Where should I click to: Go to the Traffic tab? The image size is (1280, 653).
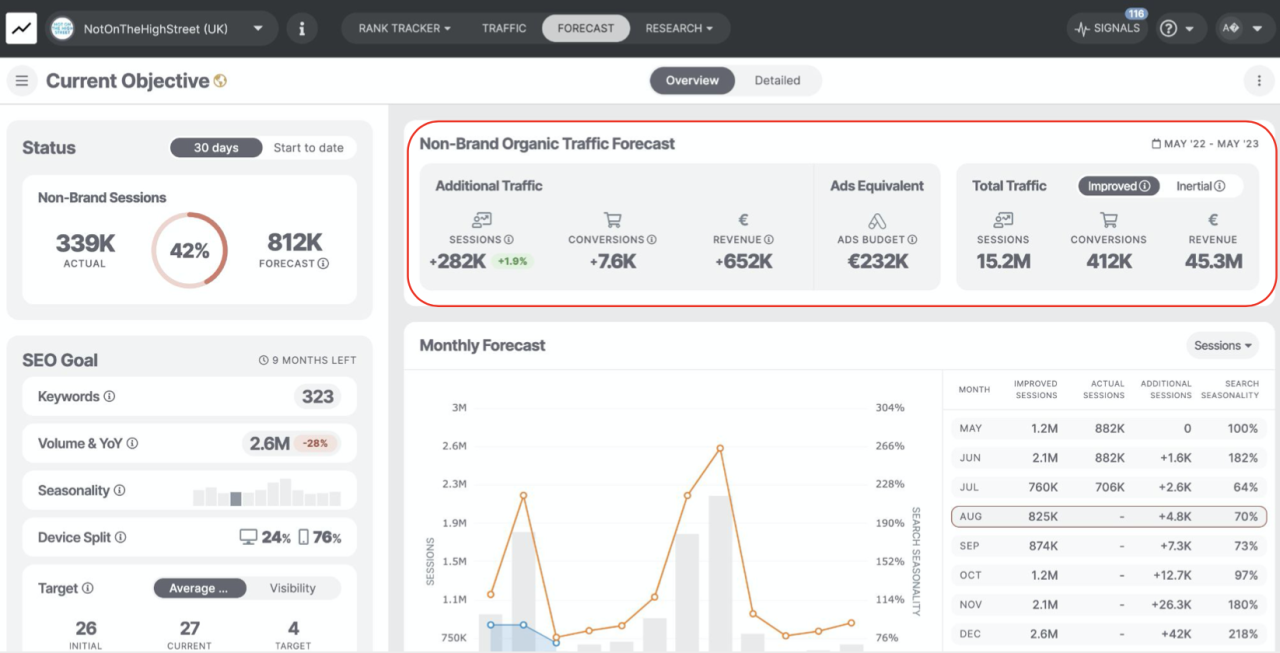tap(504, 28)
